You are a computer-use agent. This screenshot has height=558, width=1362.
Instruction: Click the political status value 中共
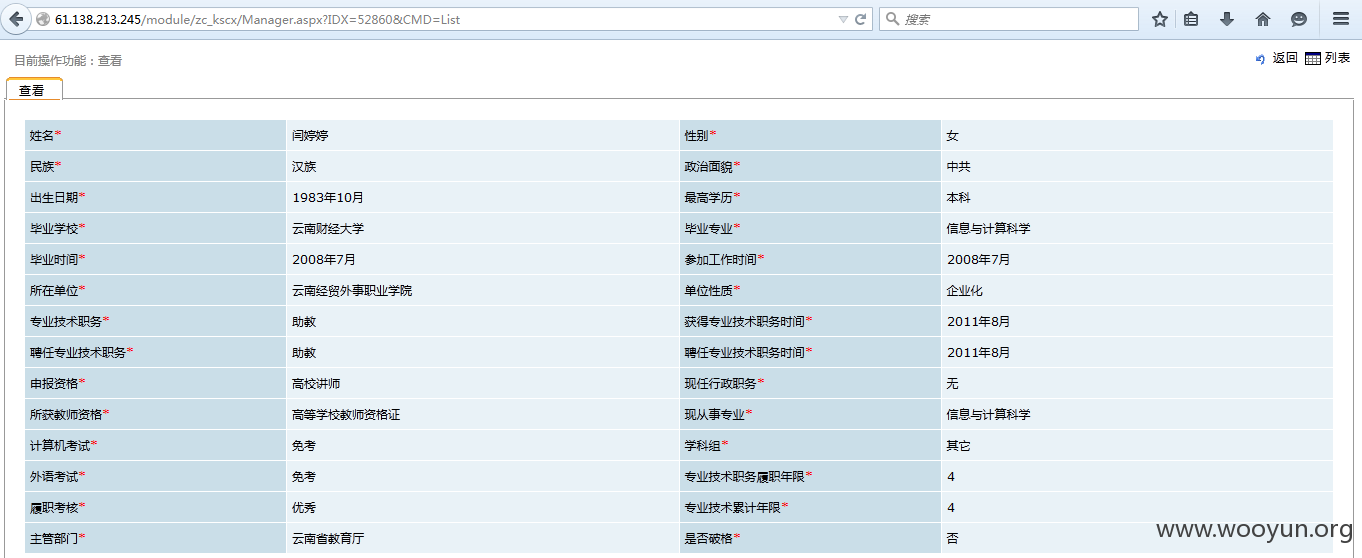(959, 166)
